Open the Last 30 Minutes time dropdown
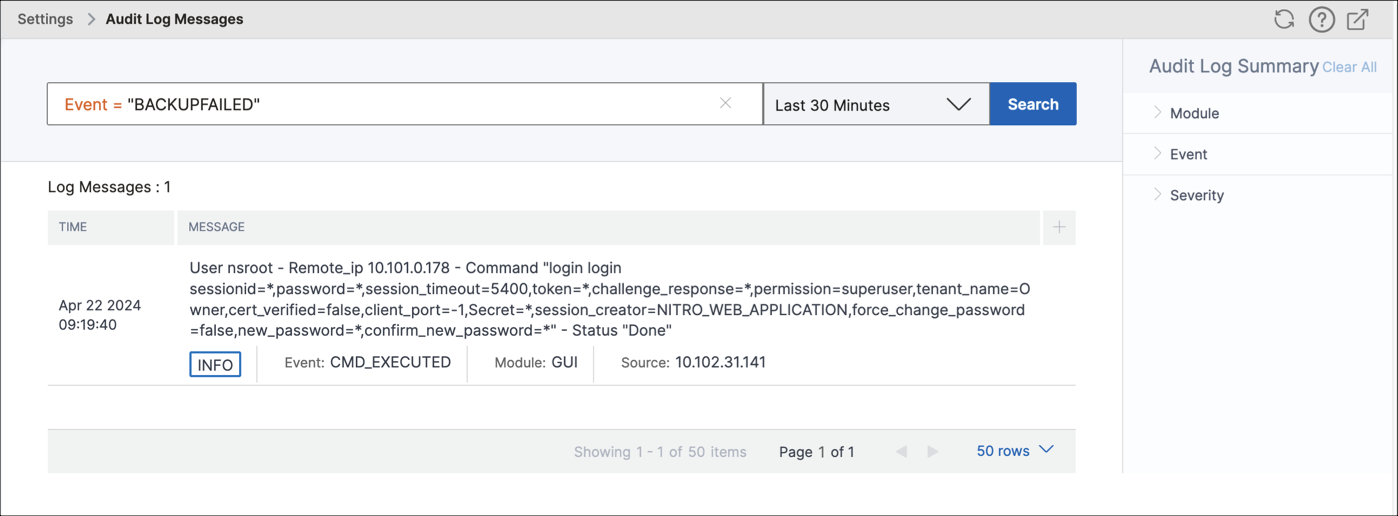The width and height of the screenshot is (1398, 516). tap(876, 104)
